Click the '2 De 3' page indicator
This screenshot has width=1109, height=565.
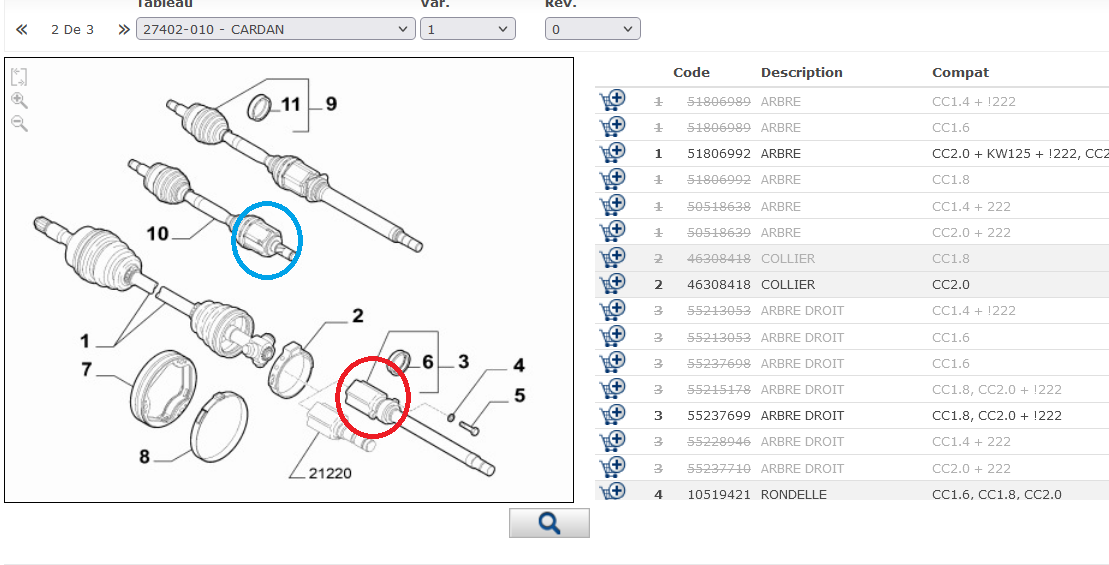click(72, 30)
